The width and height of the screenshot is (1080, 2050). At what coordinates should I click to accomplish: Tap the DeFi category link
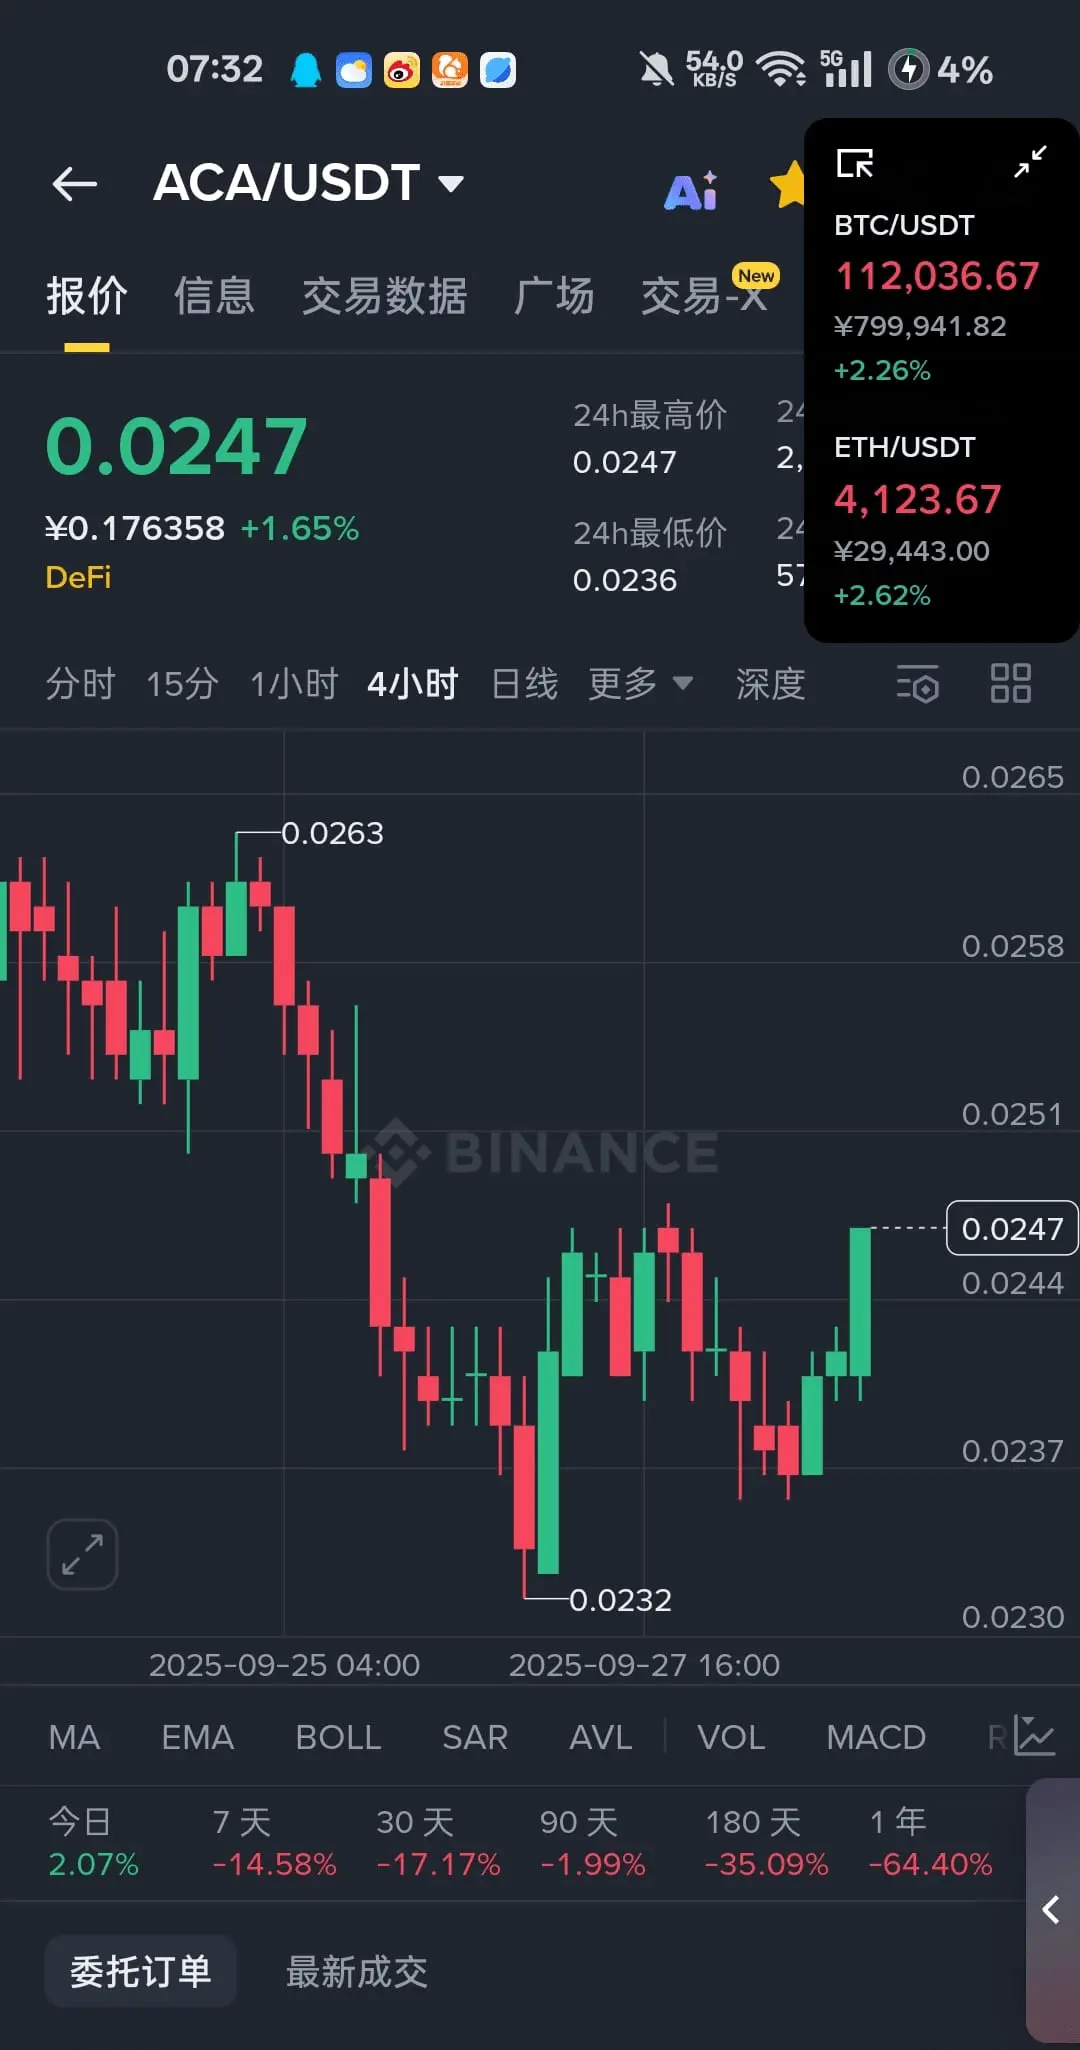pos(78,577)
